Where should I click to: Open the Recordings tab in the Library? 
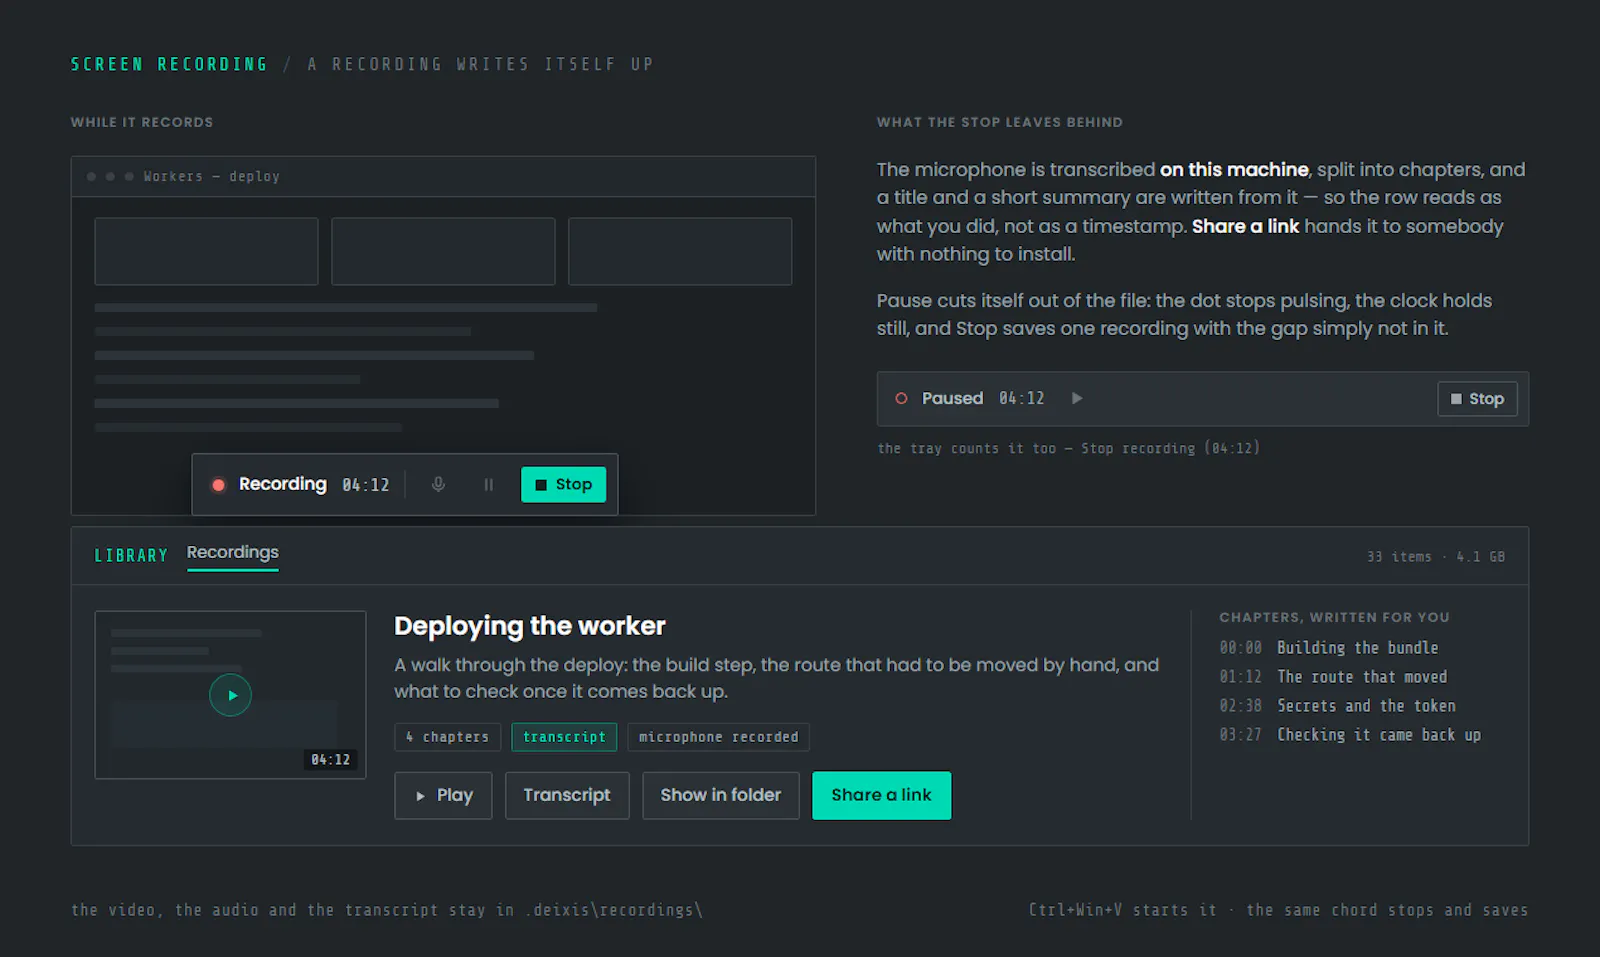(x=233, y=553)
